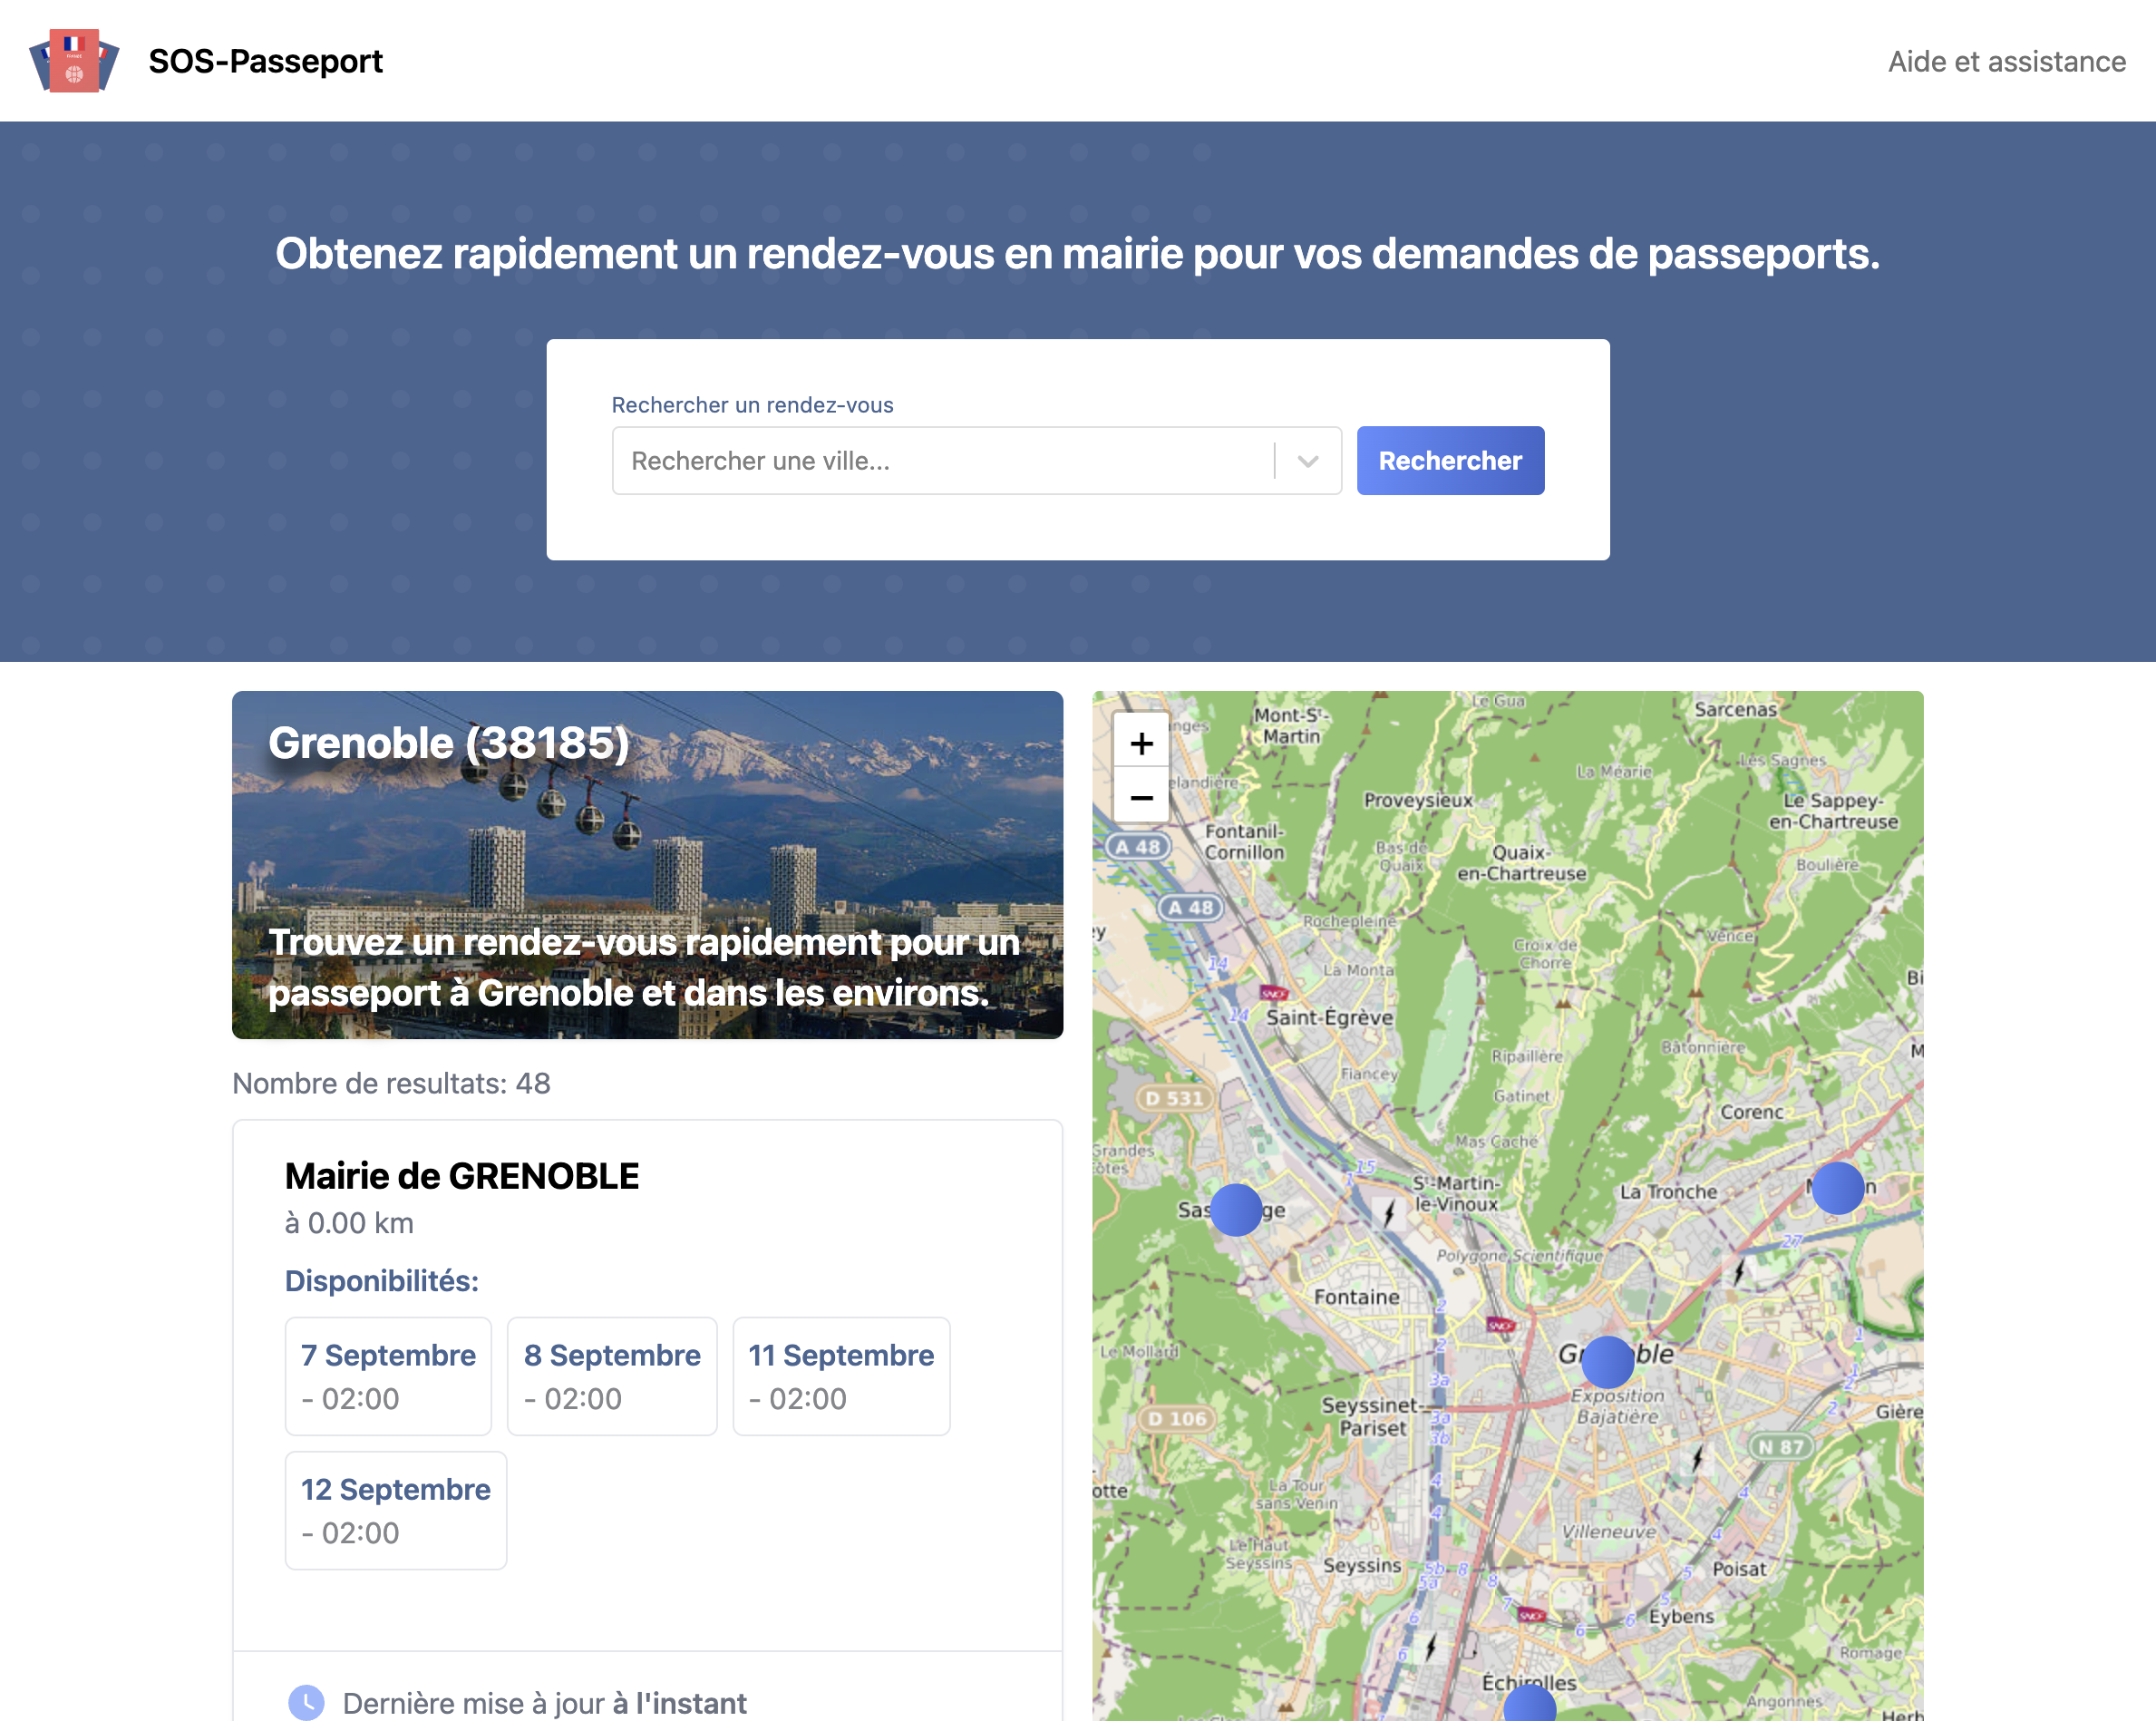This screenshot has height=1721, width=2156.
Task: Open Aide et assistance page
Action: 2006,61
